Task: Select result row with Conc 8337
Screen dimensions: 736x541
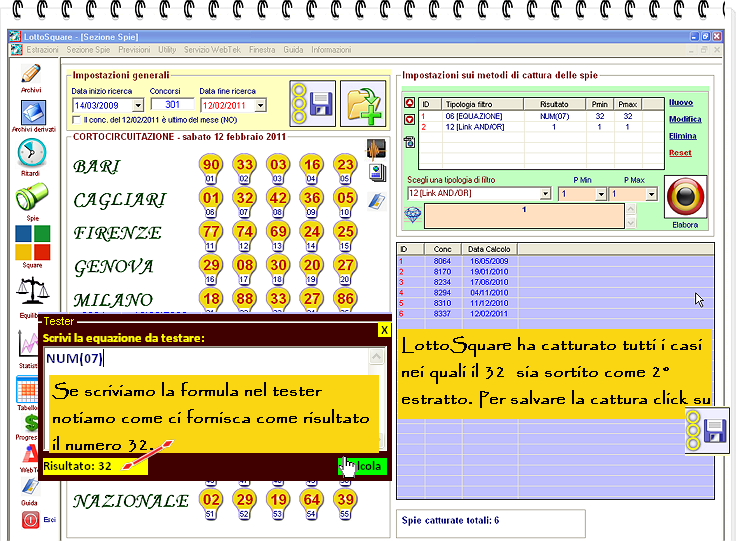Action: pos(556,313)
